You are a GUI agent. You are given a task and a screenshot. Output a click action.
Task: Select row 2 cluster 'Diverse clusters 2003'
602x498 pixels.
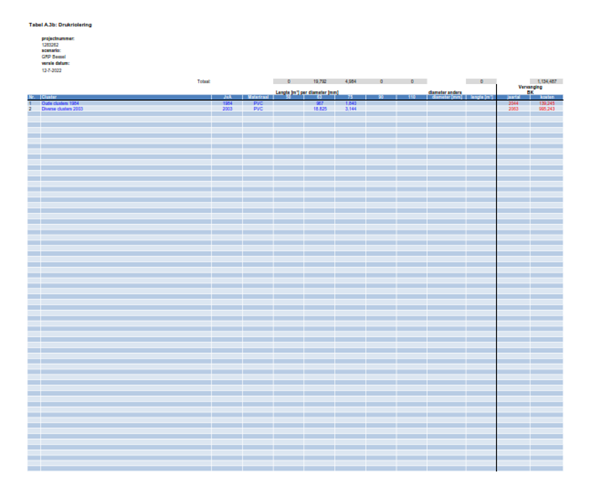(64, 108)
